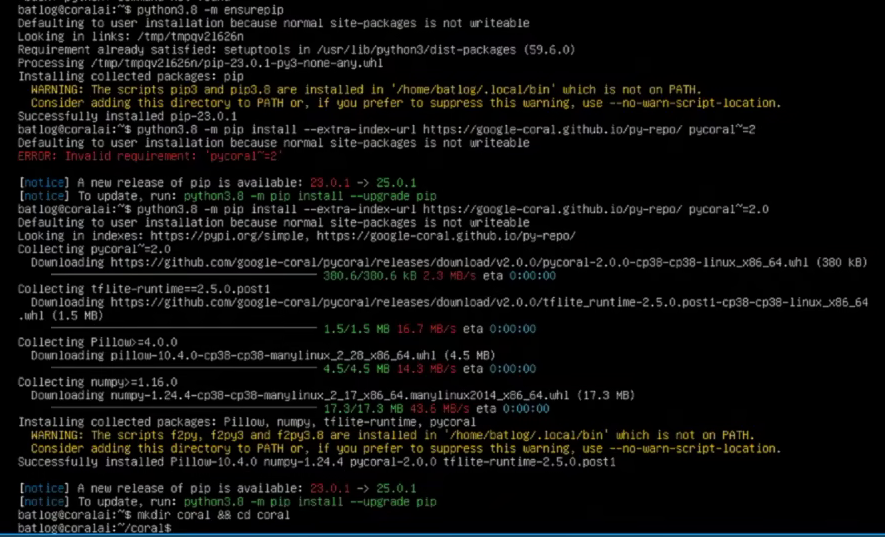Viewport: 885px width, 537px height.
Task: Open the tflite_runtime wheel GitHub download URL
Action: 443,309
